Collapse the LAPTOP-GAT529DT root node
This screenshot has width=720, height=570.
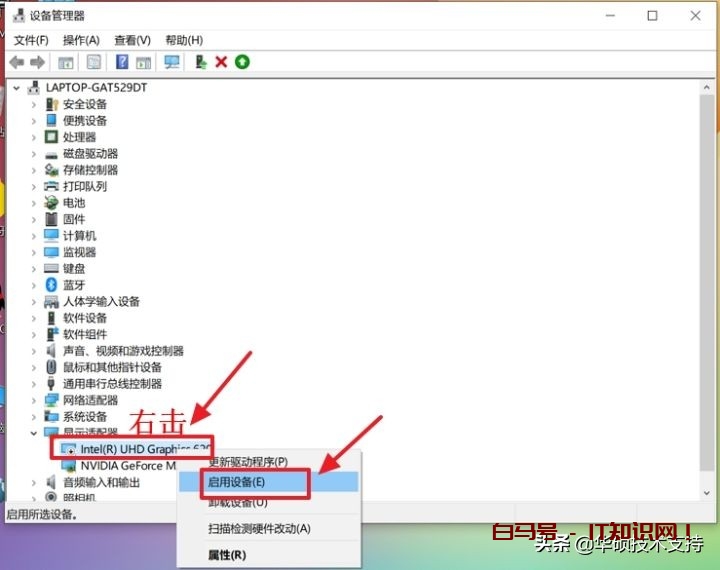[x=18, y=88]
